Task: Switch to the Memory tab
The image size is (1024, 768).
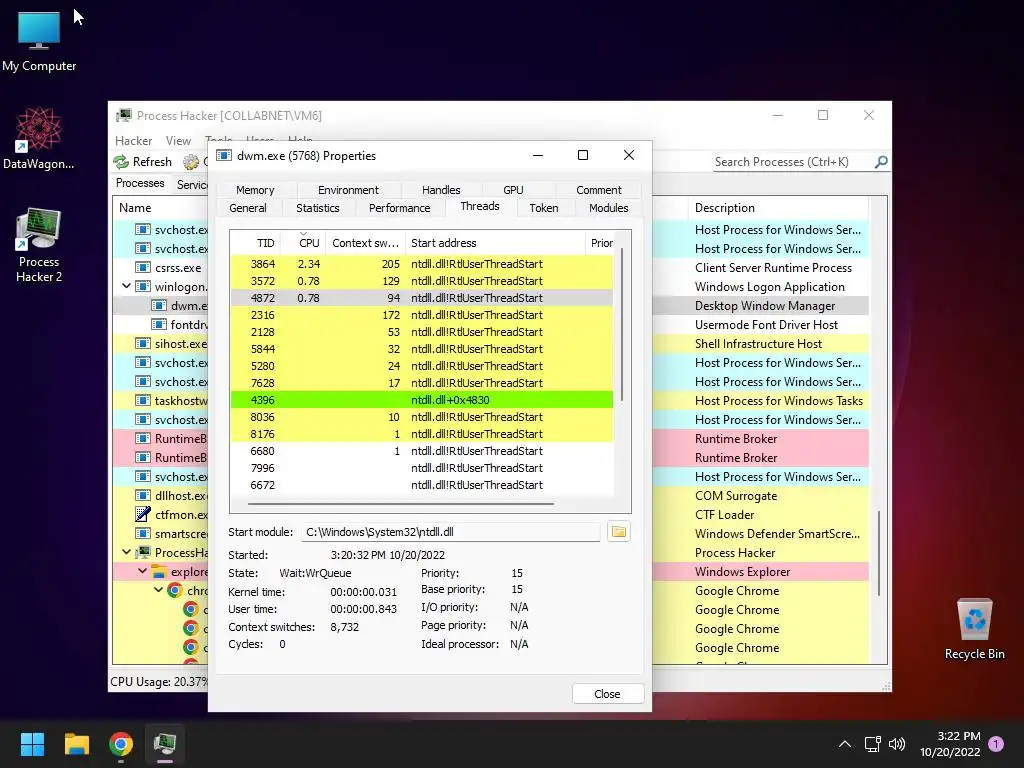Action: 255,190
